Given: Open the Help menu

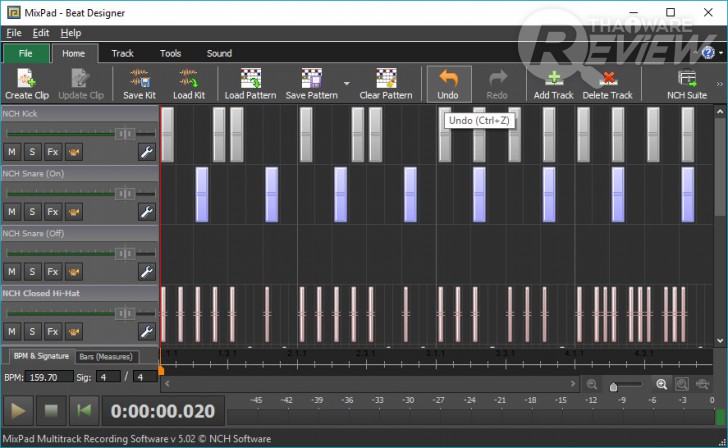Looking at the screenshot, I should pos(71,33).
